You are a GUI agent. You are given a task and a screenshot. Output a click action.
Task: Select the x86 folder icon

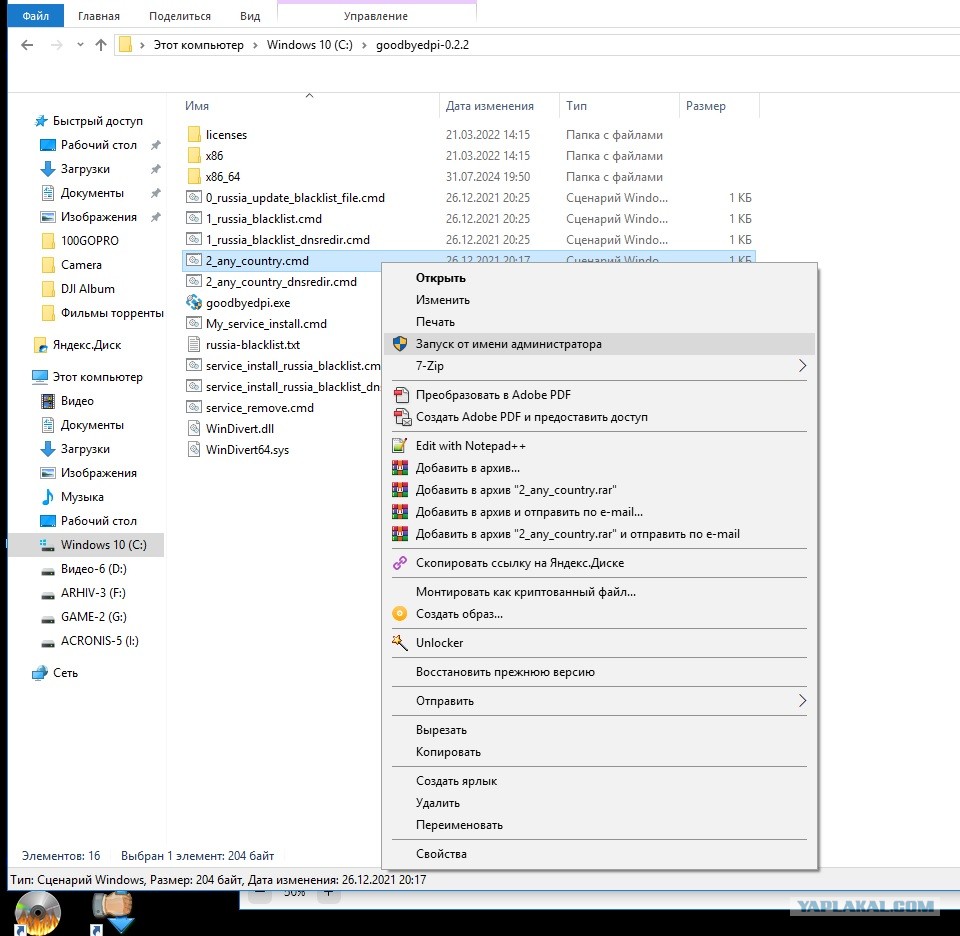(194, 155)
